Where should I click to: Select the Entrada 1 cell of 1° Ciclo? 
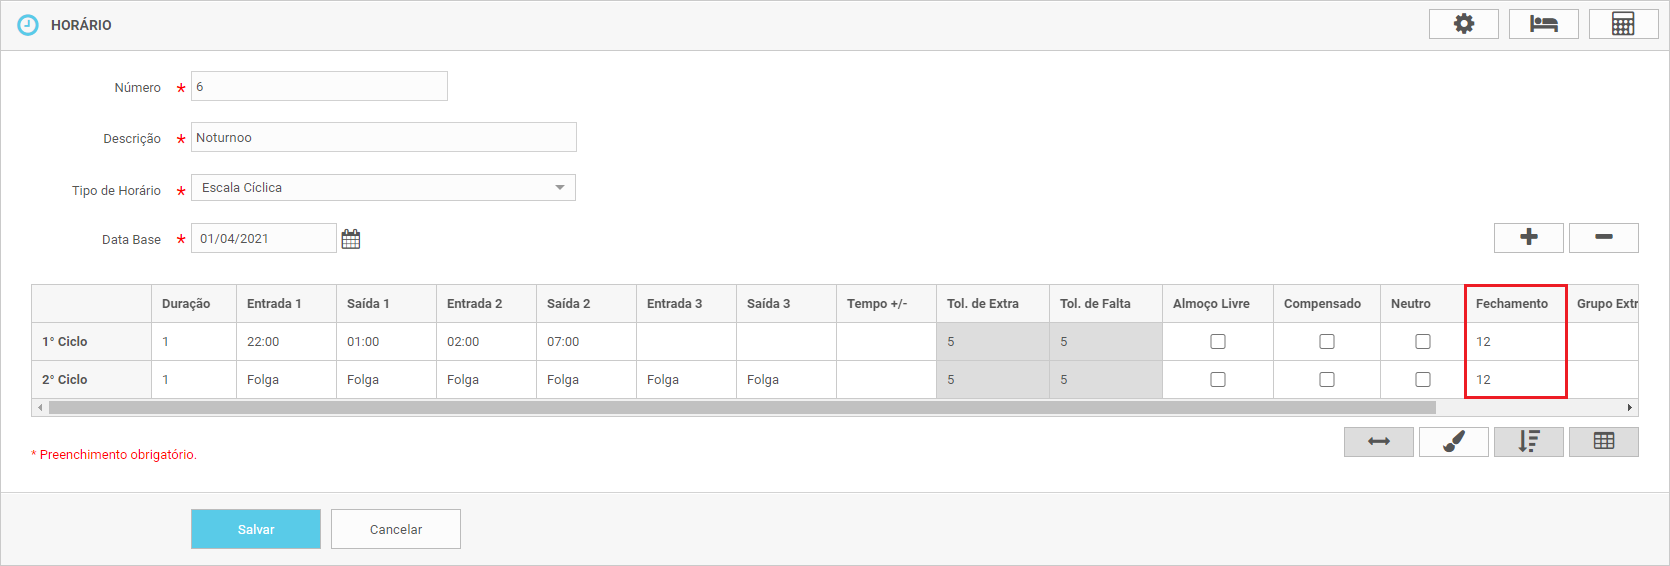click(x=285, y=342)
